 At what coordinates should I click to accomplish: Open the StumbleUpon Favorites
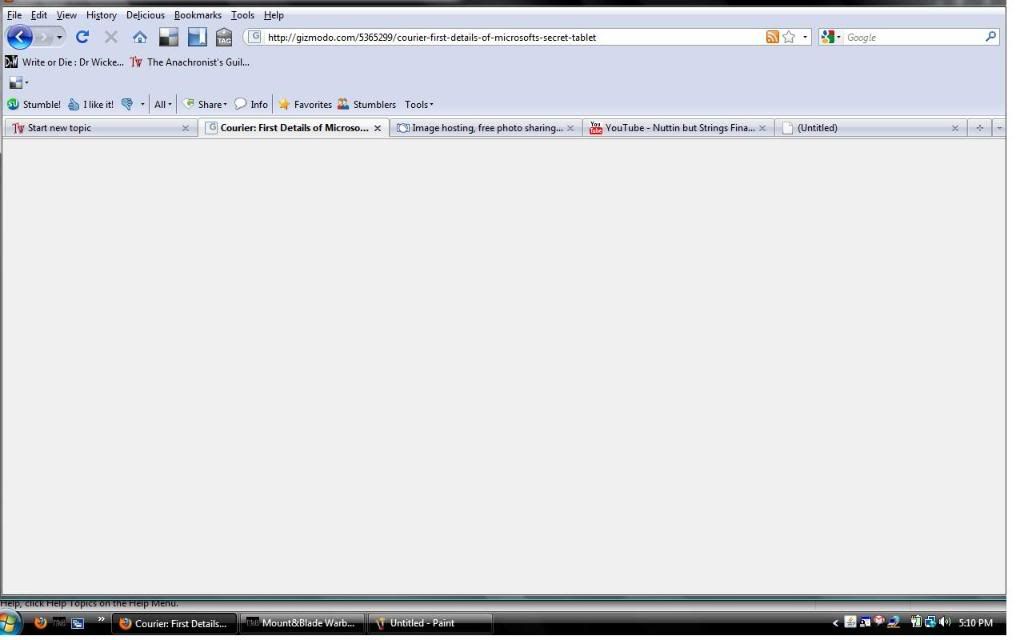tap(305, 104)
